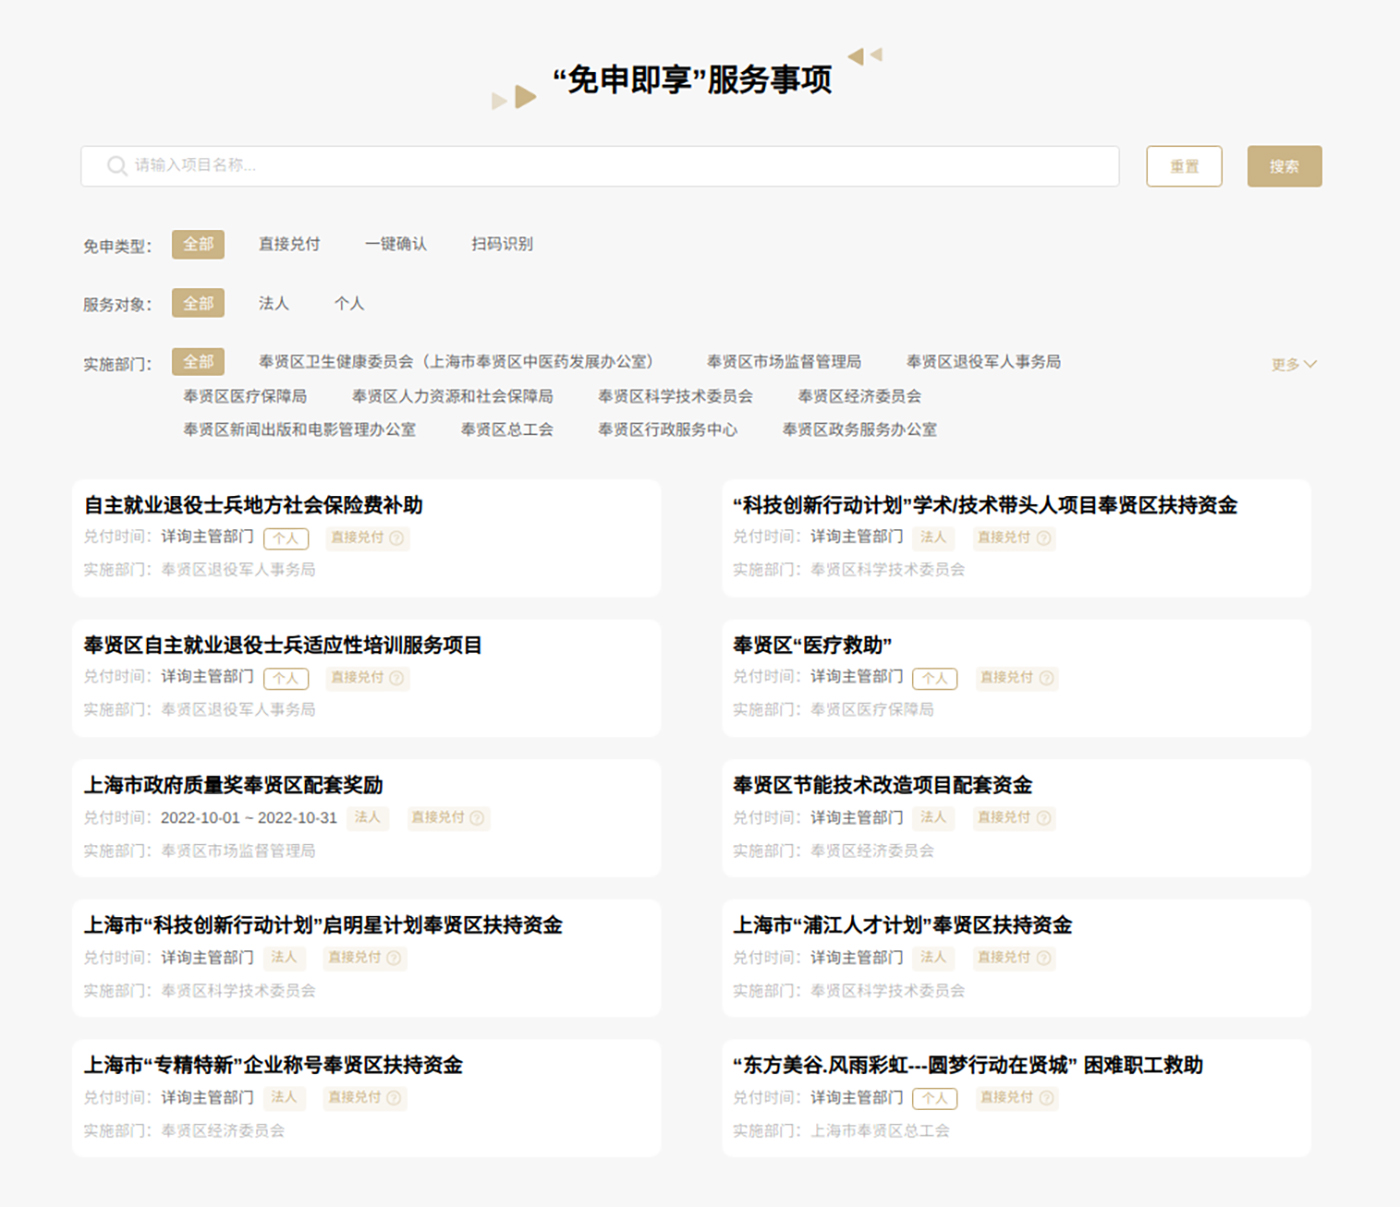Click help icon in 上海市政府质量奖奉贤区配套奖励 card

(477, 818)
